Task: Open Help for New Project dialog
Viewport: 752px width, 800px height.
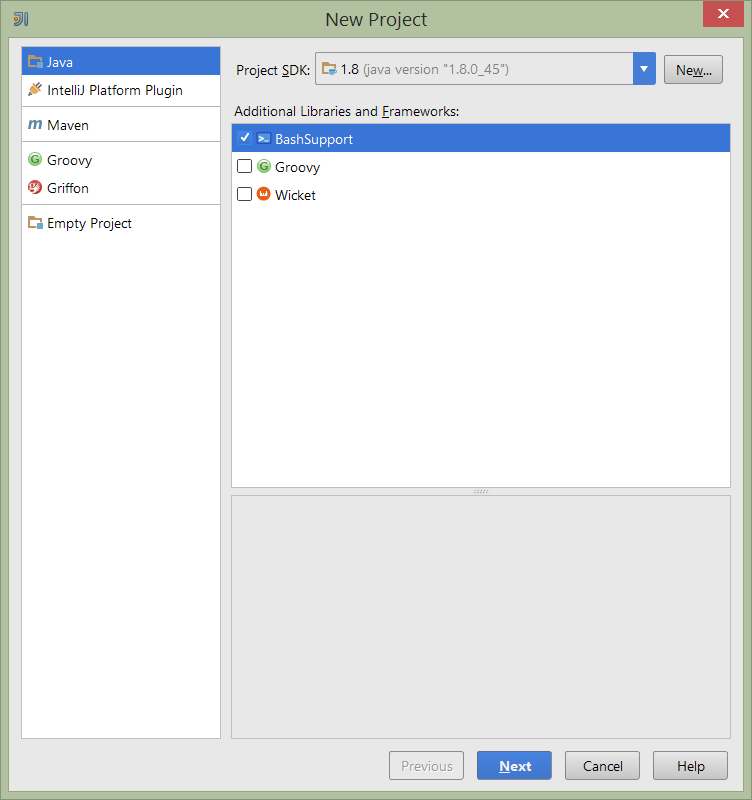Action: [690, 766]
